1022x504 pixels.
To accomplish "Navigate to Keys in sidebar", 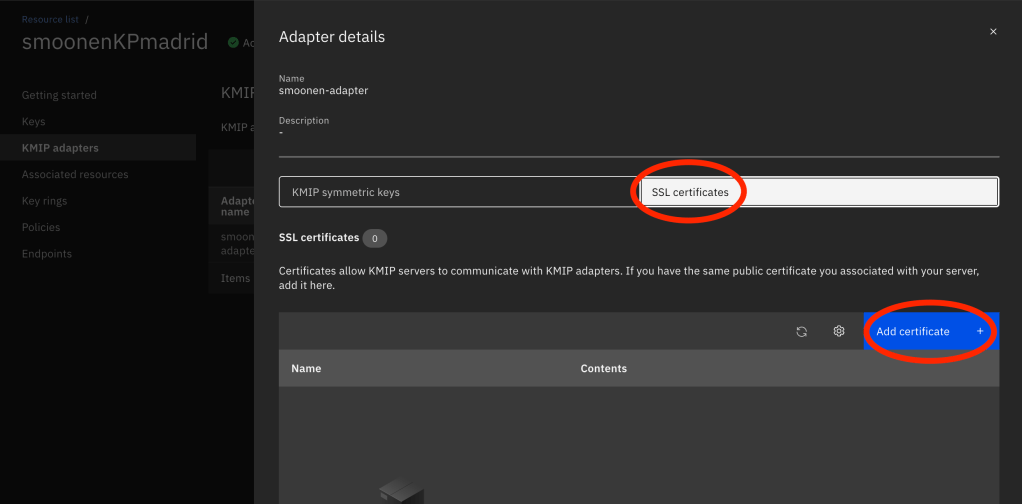I will (34, 122).
